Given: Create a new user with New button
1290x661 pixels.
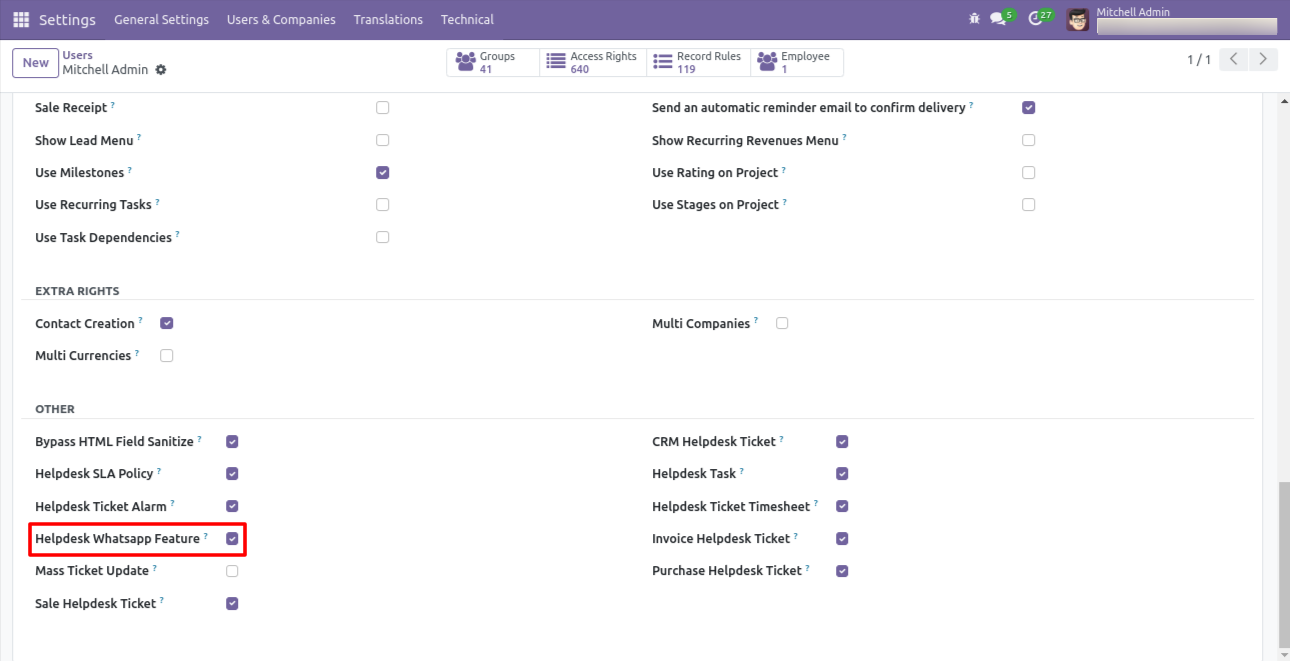Looking at the screenshot, I should click(x=35, y=63).
